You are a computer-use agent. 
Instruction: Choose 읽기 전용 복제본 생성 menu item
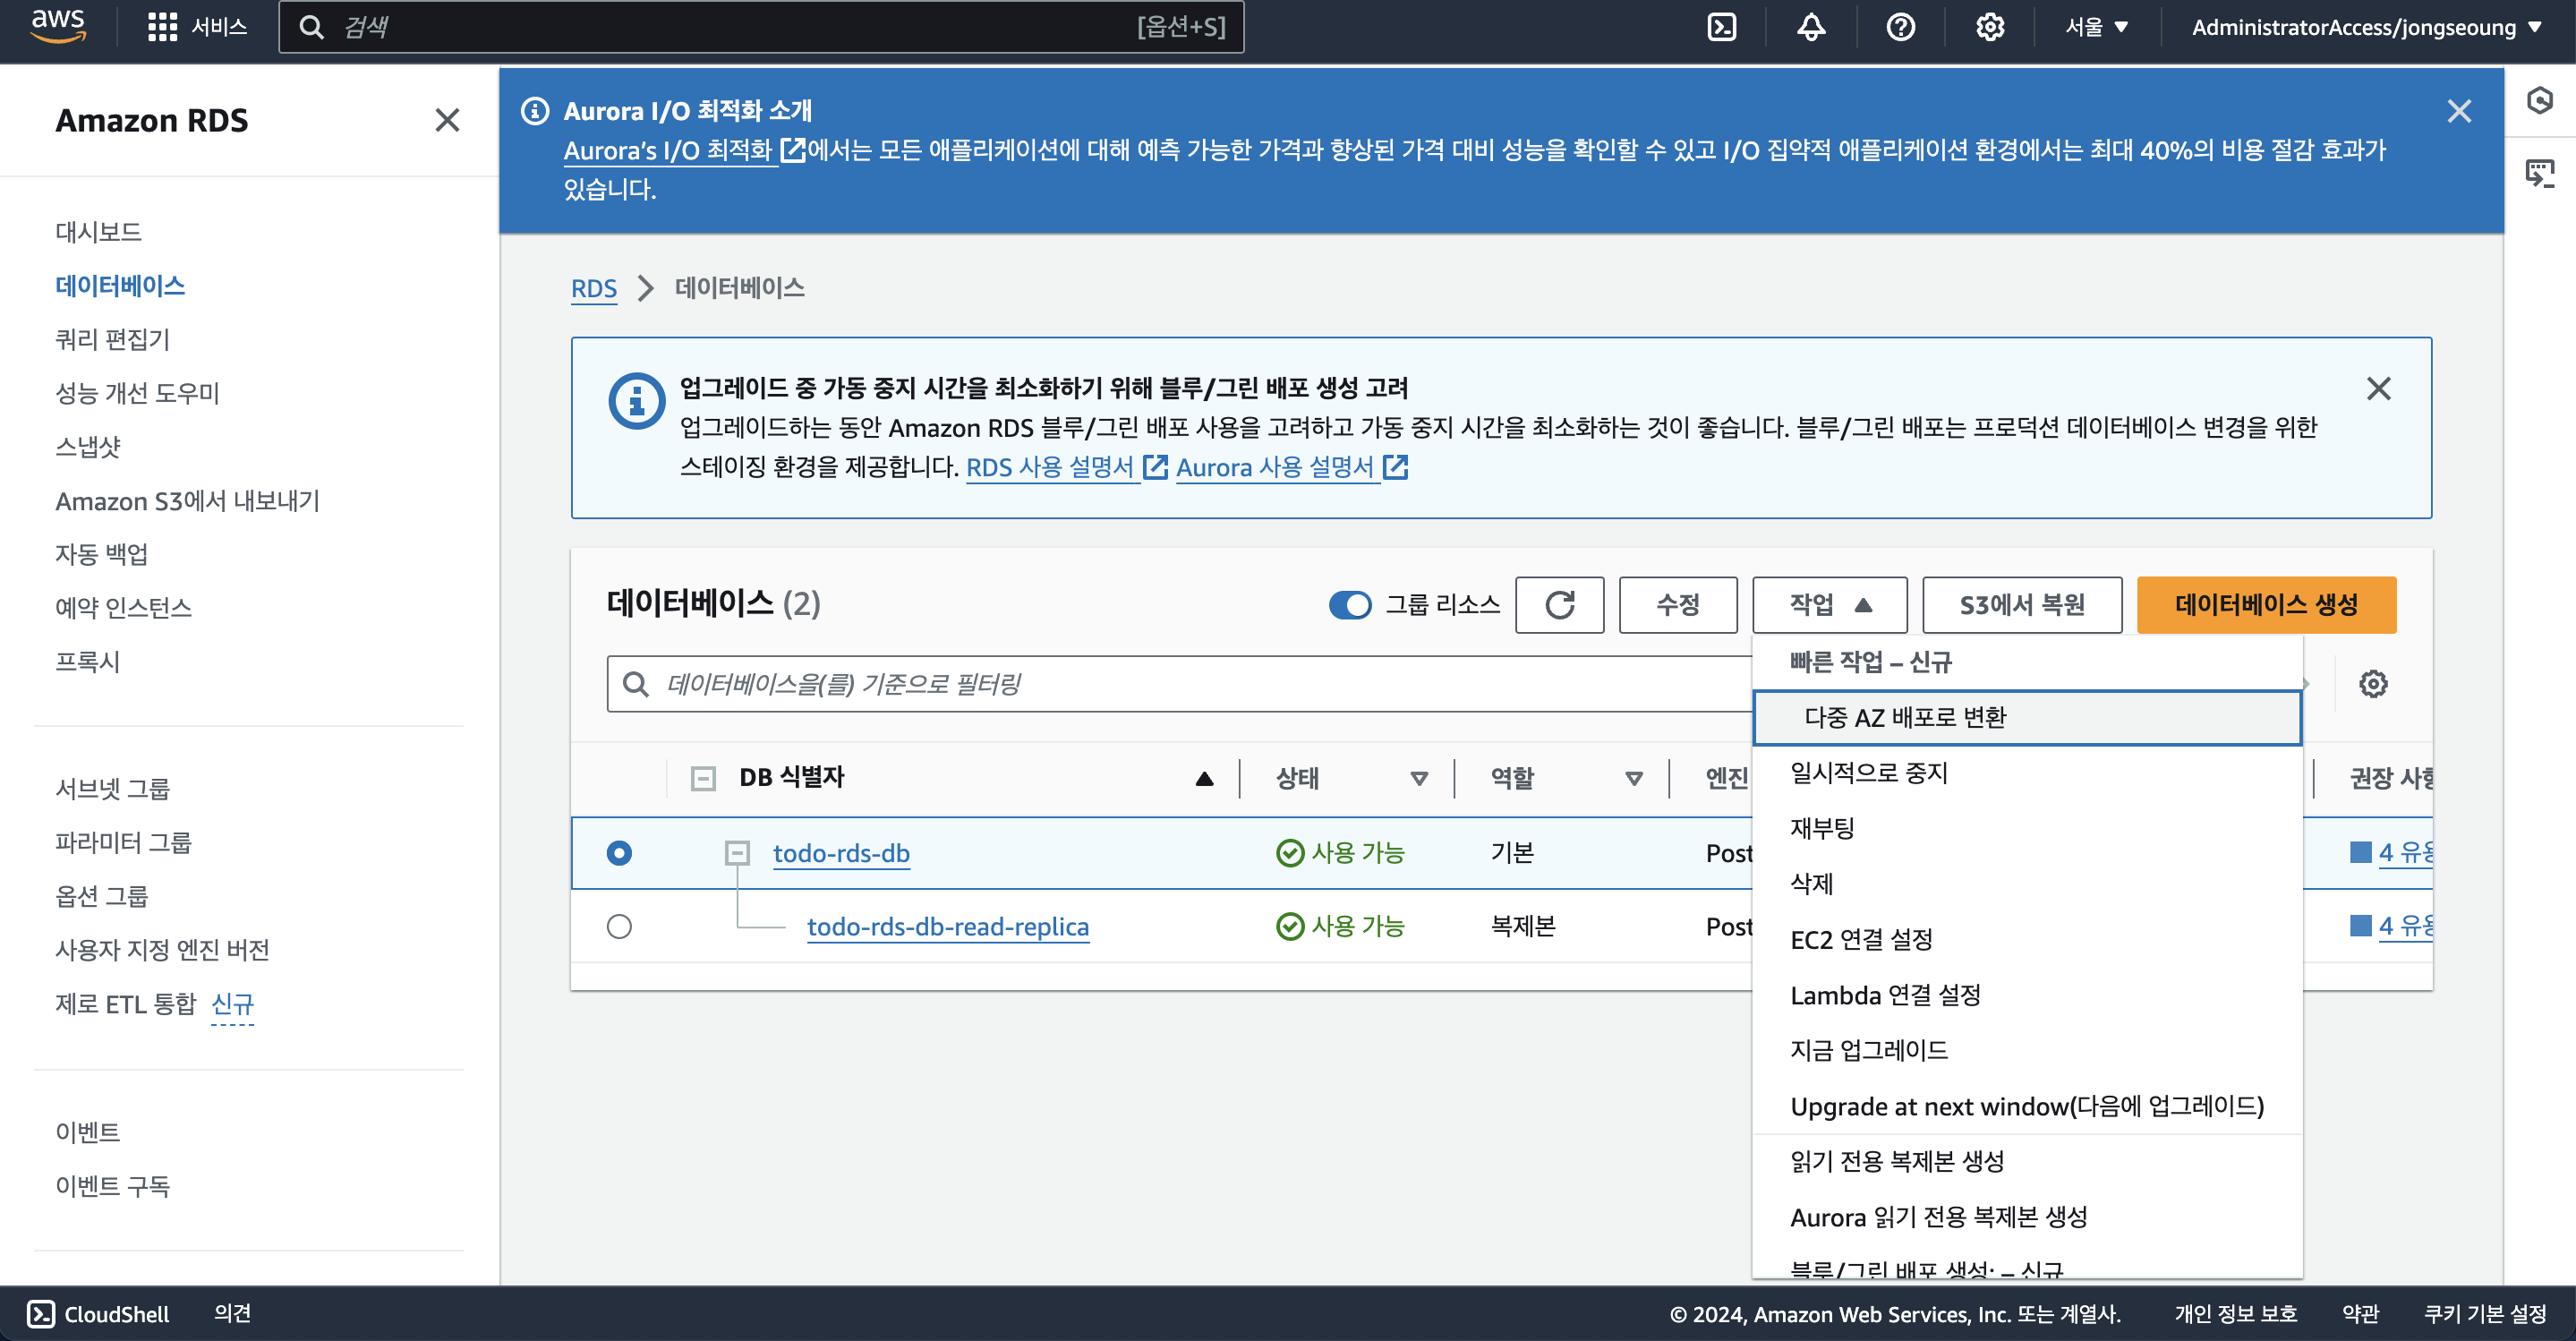pos(2027,1161)
